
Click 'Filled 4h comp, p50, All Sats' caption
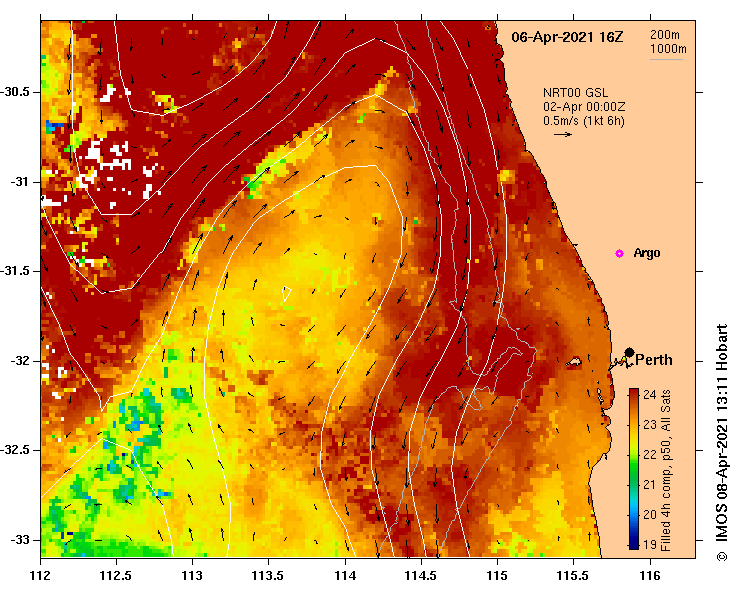point(665,470)
